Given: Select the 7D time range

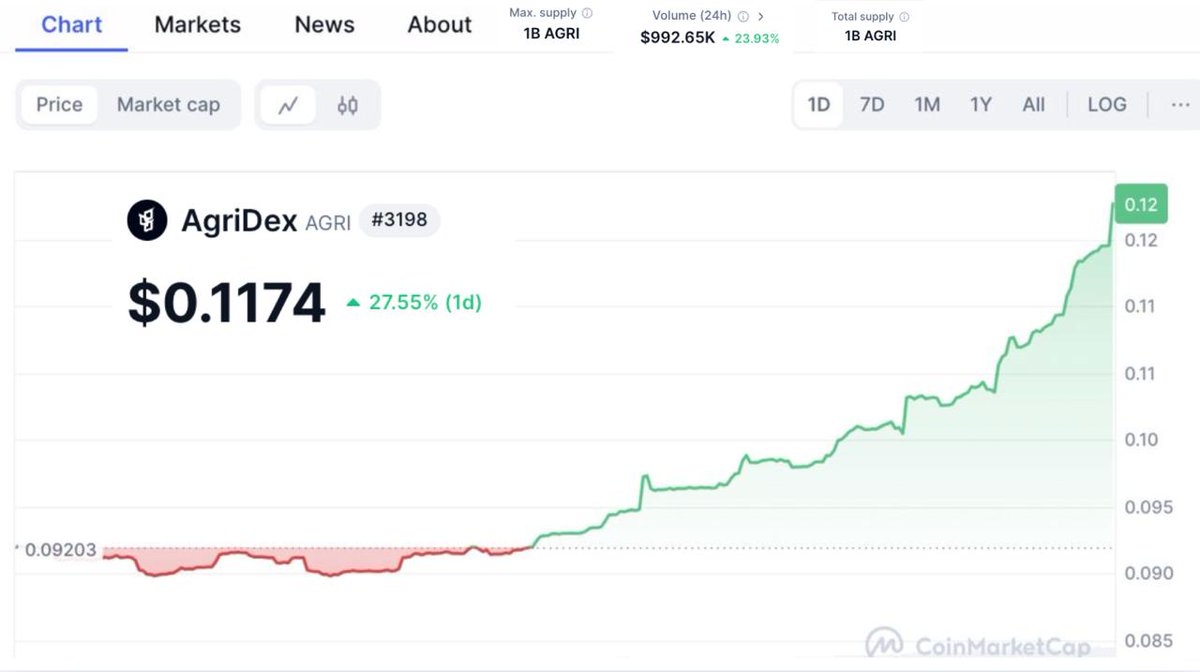Looking at the screenshot, I should (x=872, y=105).
